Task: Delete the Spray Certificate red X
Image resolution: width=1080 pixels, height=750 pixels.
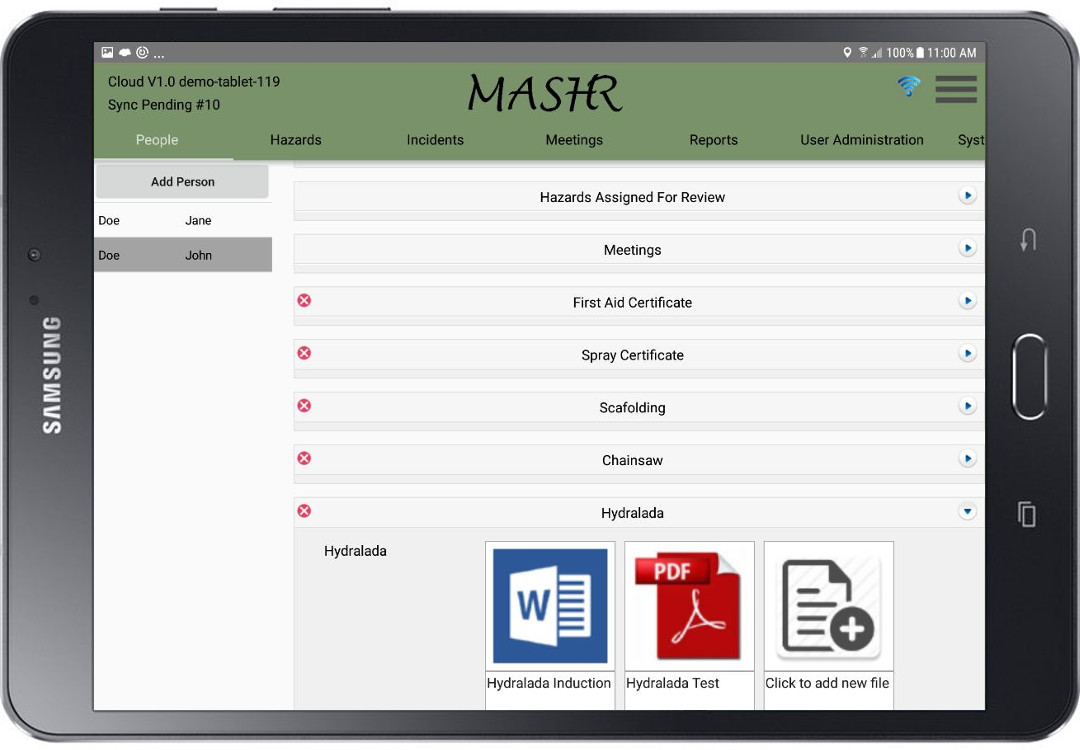Action: point(304,353)
